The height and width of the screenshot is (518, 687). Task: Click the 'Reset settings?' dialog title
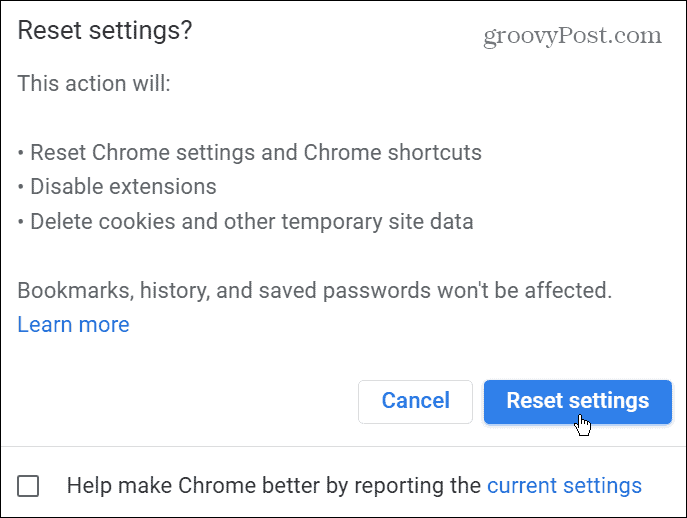[x=105, y=31]
